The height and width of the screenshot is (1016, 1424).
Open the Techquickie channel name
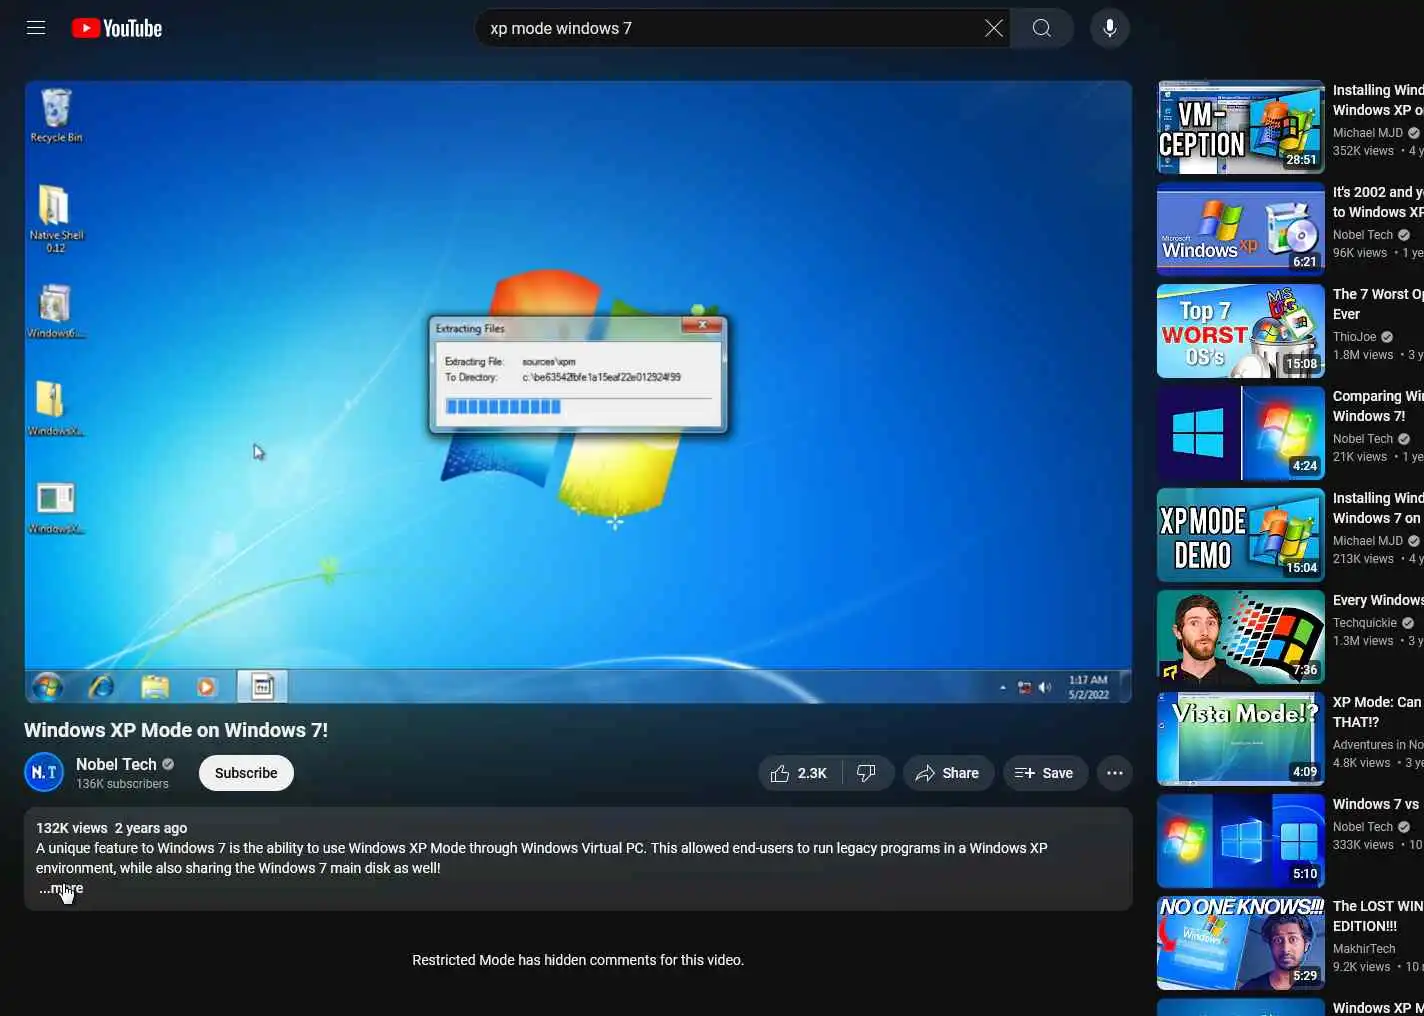click(x=1365, y=623)
